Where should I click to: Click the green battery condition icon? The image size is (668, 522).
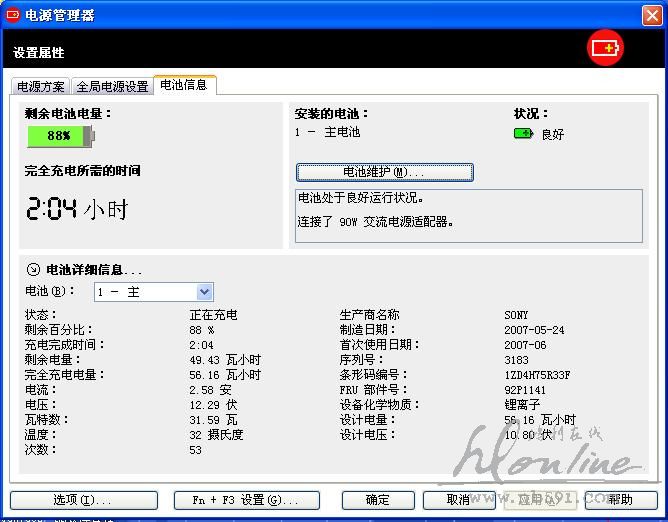524,133
